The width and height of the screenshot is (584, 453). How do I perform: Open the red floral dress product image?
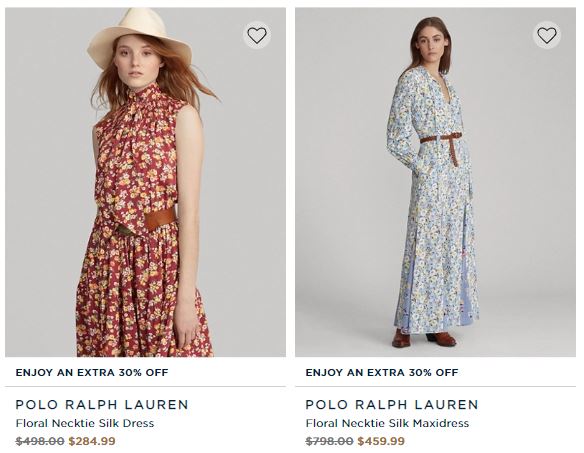pos(145,182)
